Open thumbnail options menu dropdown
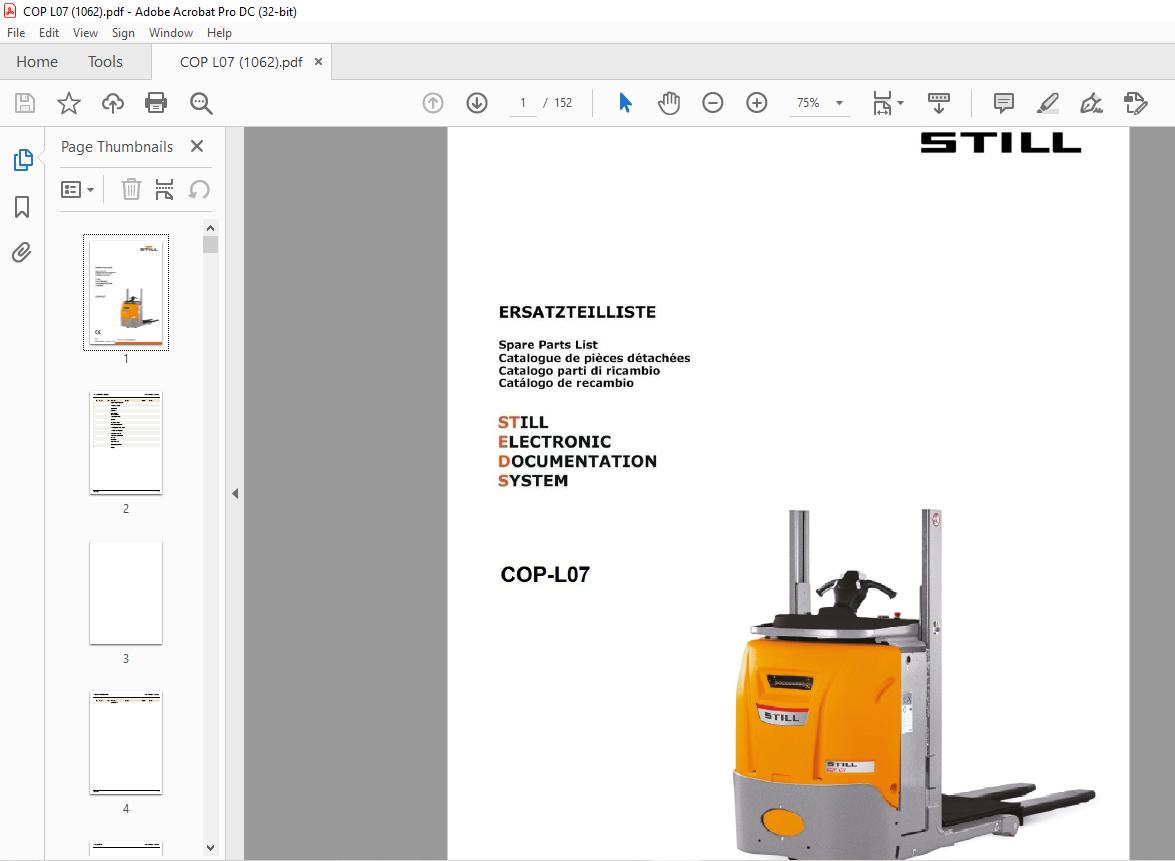 (77, 190)
